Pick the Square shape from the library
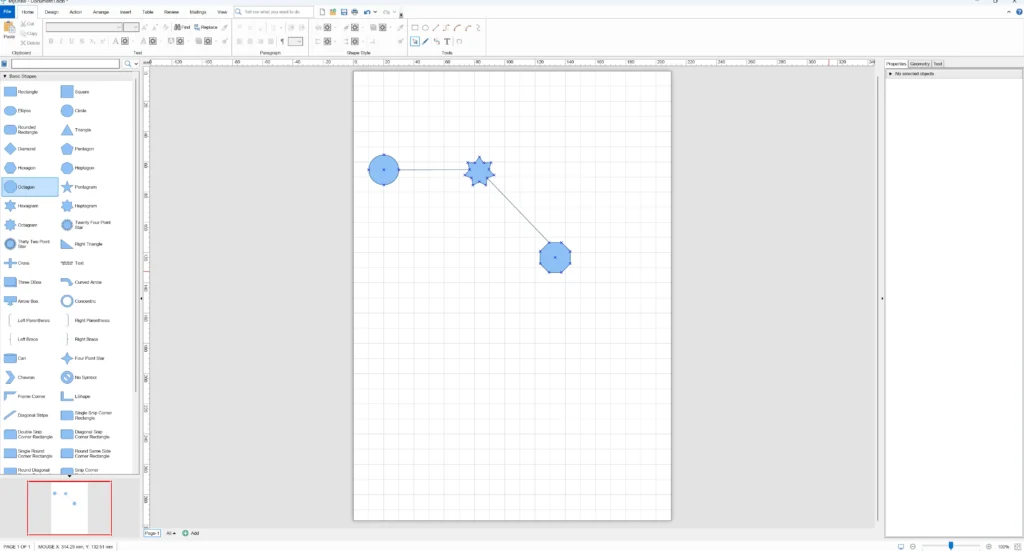Viewport: 1024px width, 551px height. [x=76, y=92]
